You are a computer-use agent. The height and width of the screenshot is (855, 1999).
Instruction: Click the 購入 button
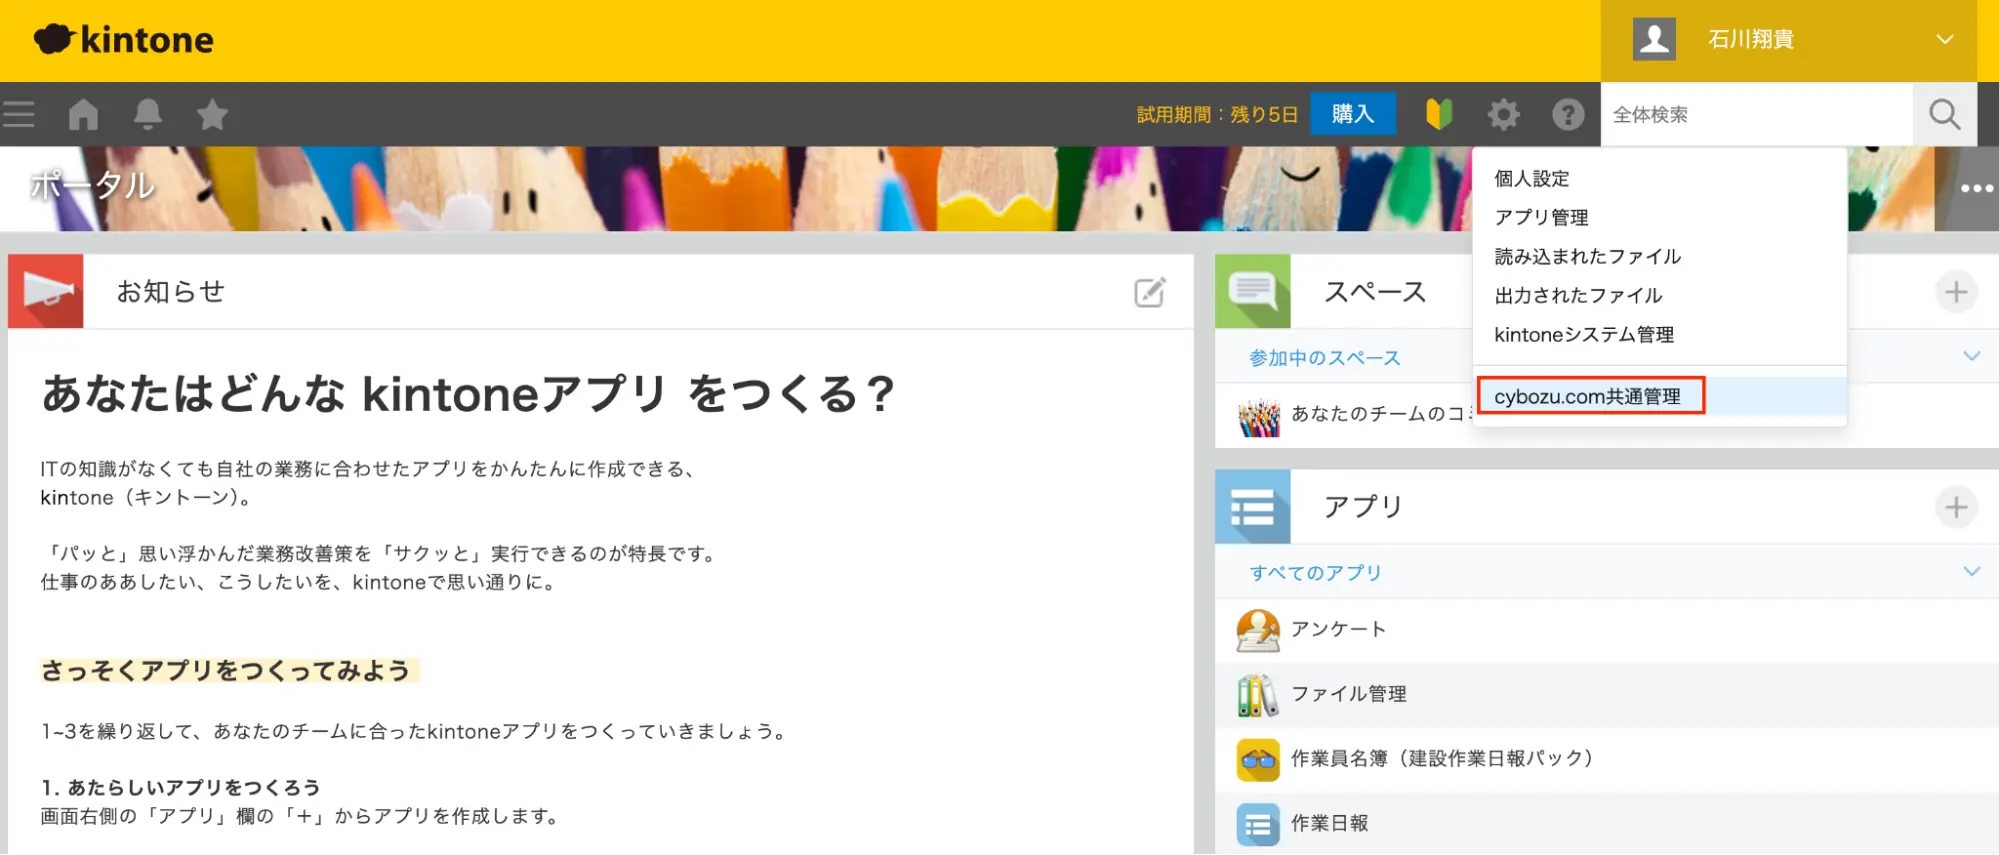click(1353, 114)
